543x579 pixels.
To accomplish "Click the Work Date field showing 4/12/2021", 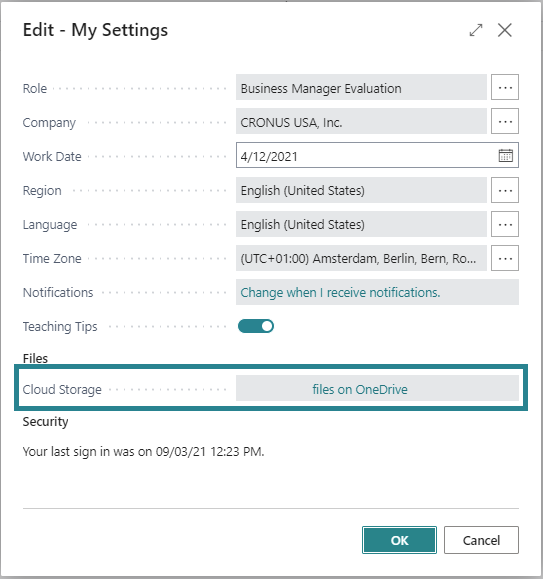I will click(x=377, y=155).
